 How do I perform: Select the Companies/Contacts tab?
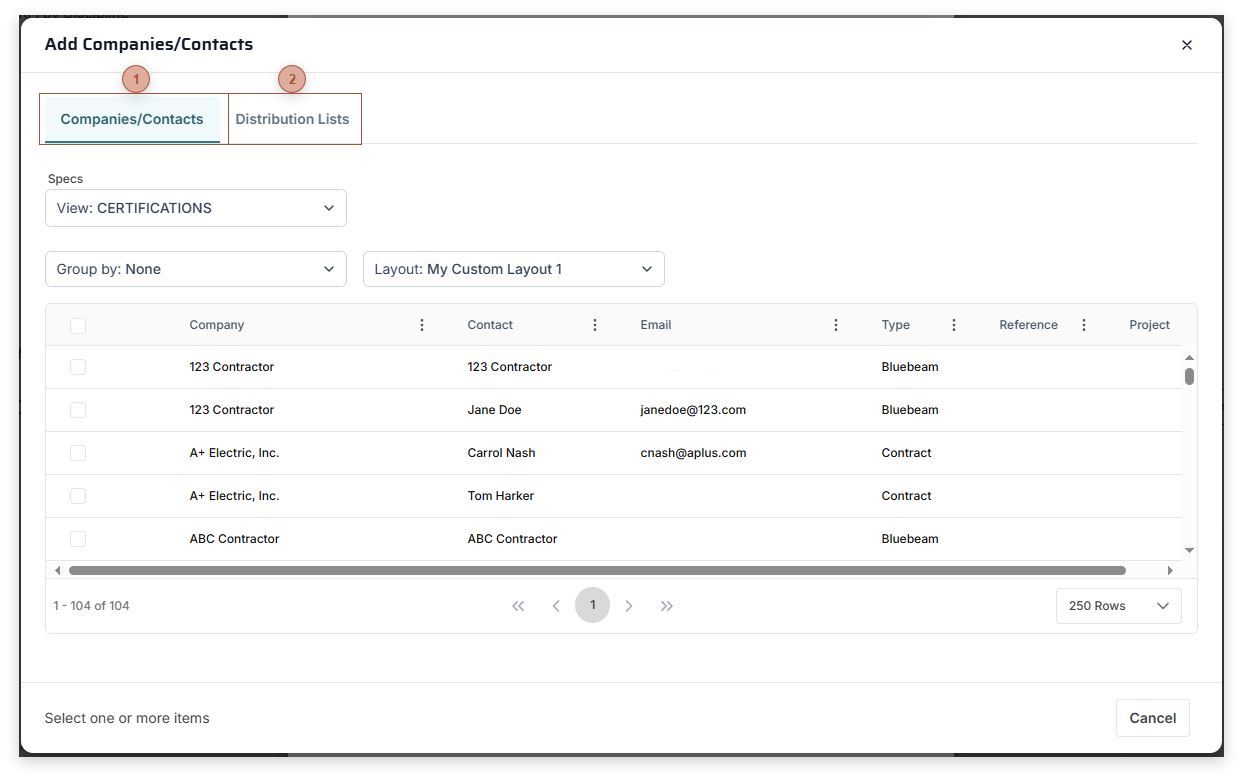tap(131, 118)
